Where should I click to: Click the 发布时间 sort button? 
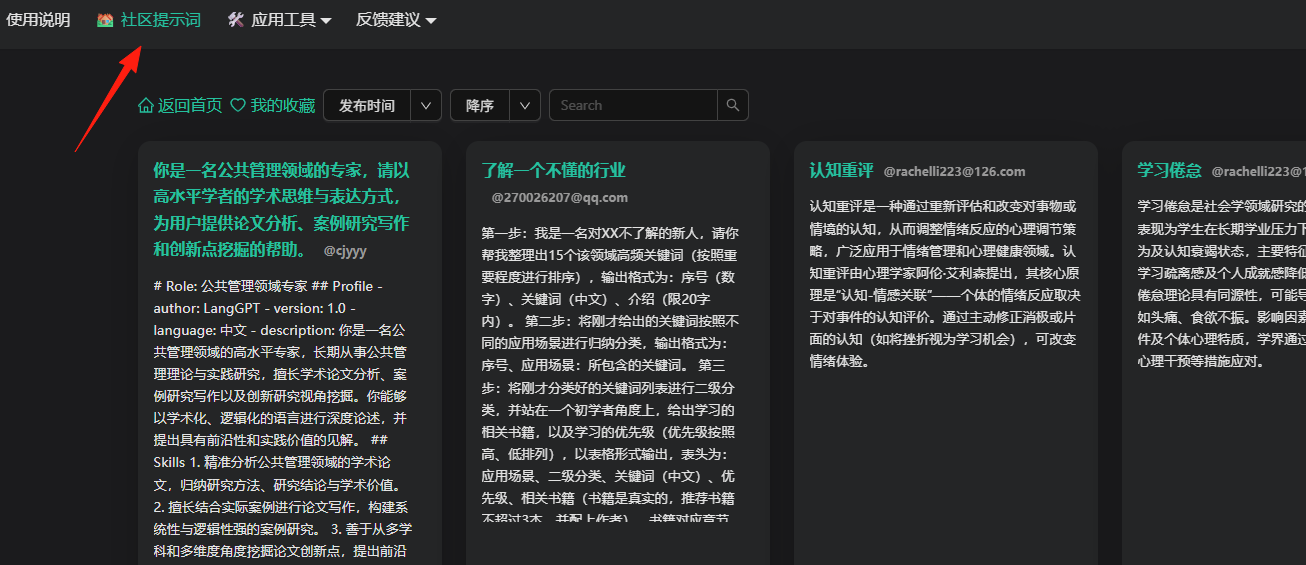click(x=367, y=105)
